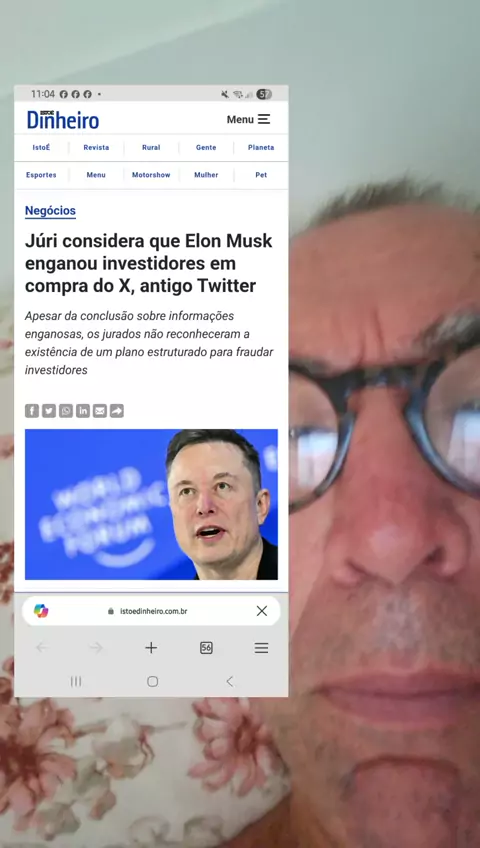Open the browser hamburger menu
Image resolution: width=480 pixels, height=848 pixels.
[262, 648]
